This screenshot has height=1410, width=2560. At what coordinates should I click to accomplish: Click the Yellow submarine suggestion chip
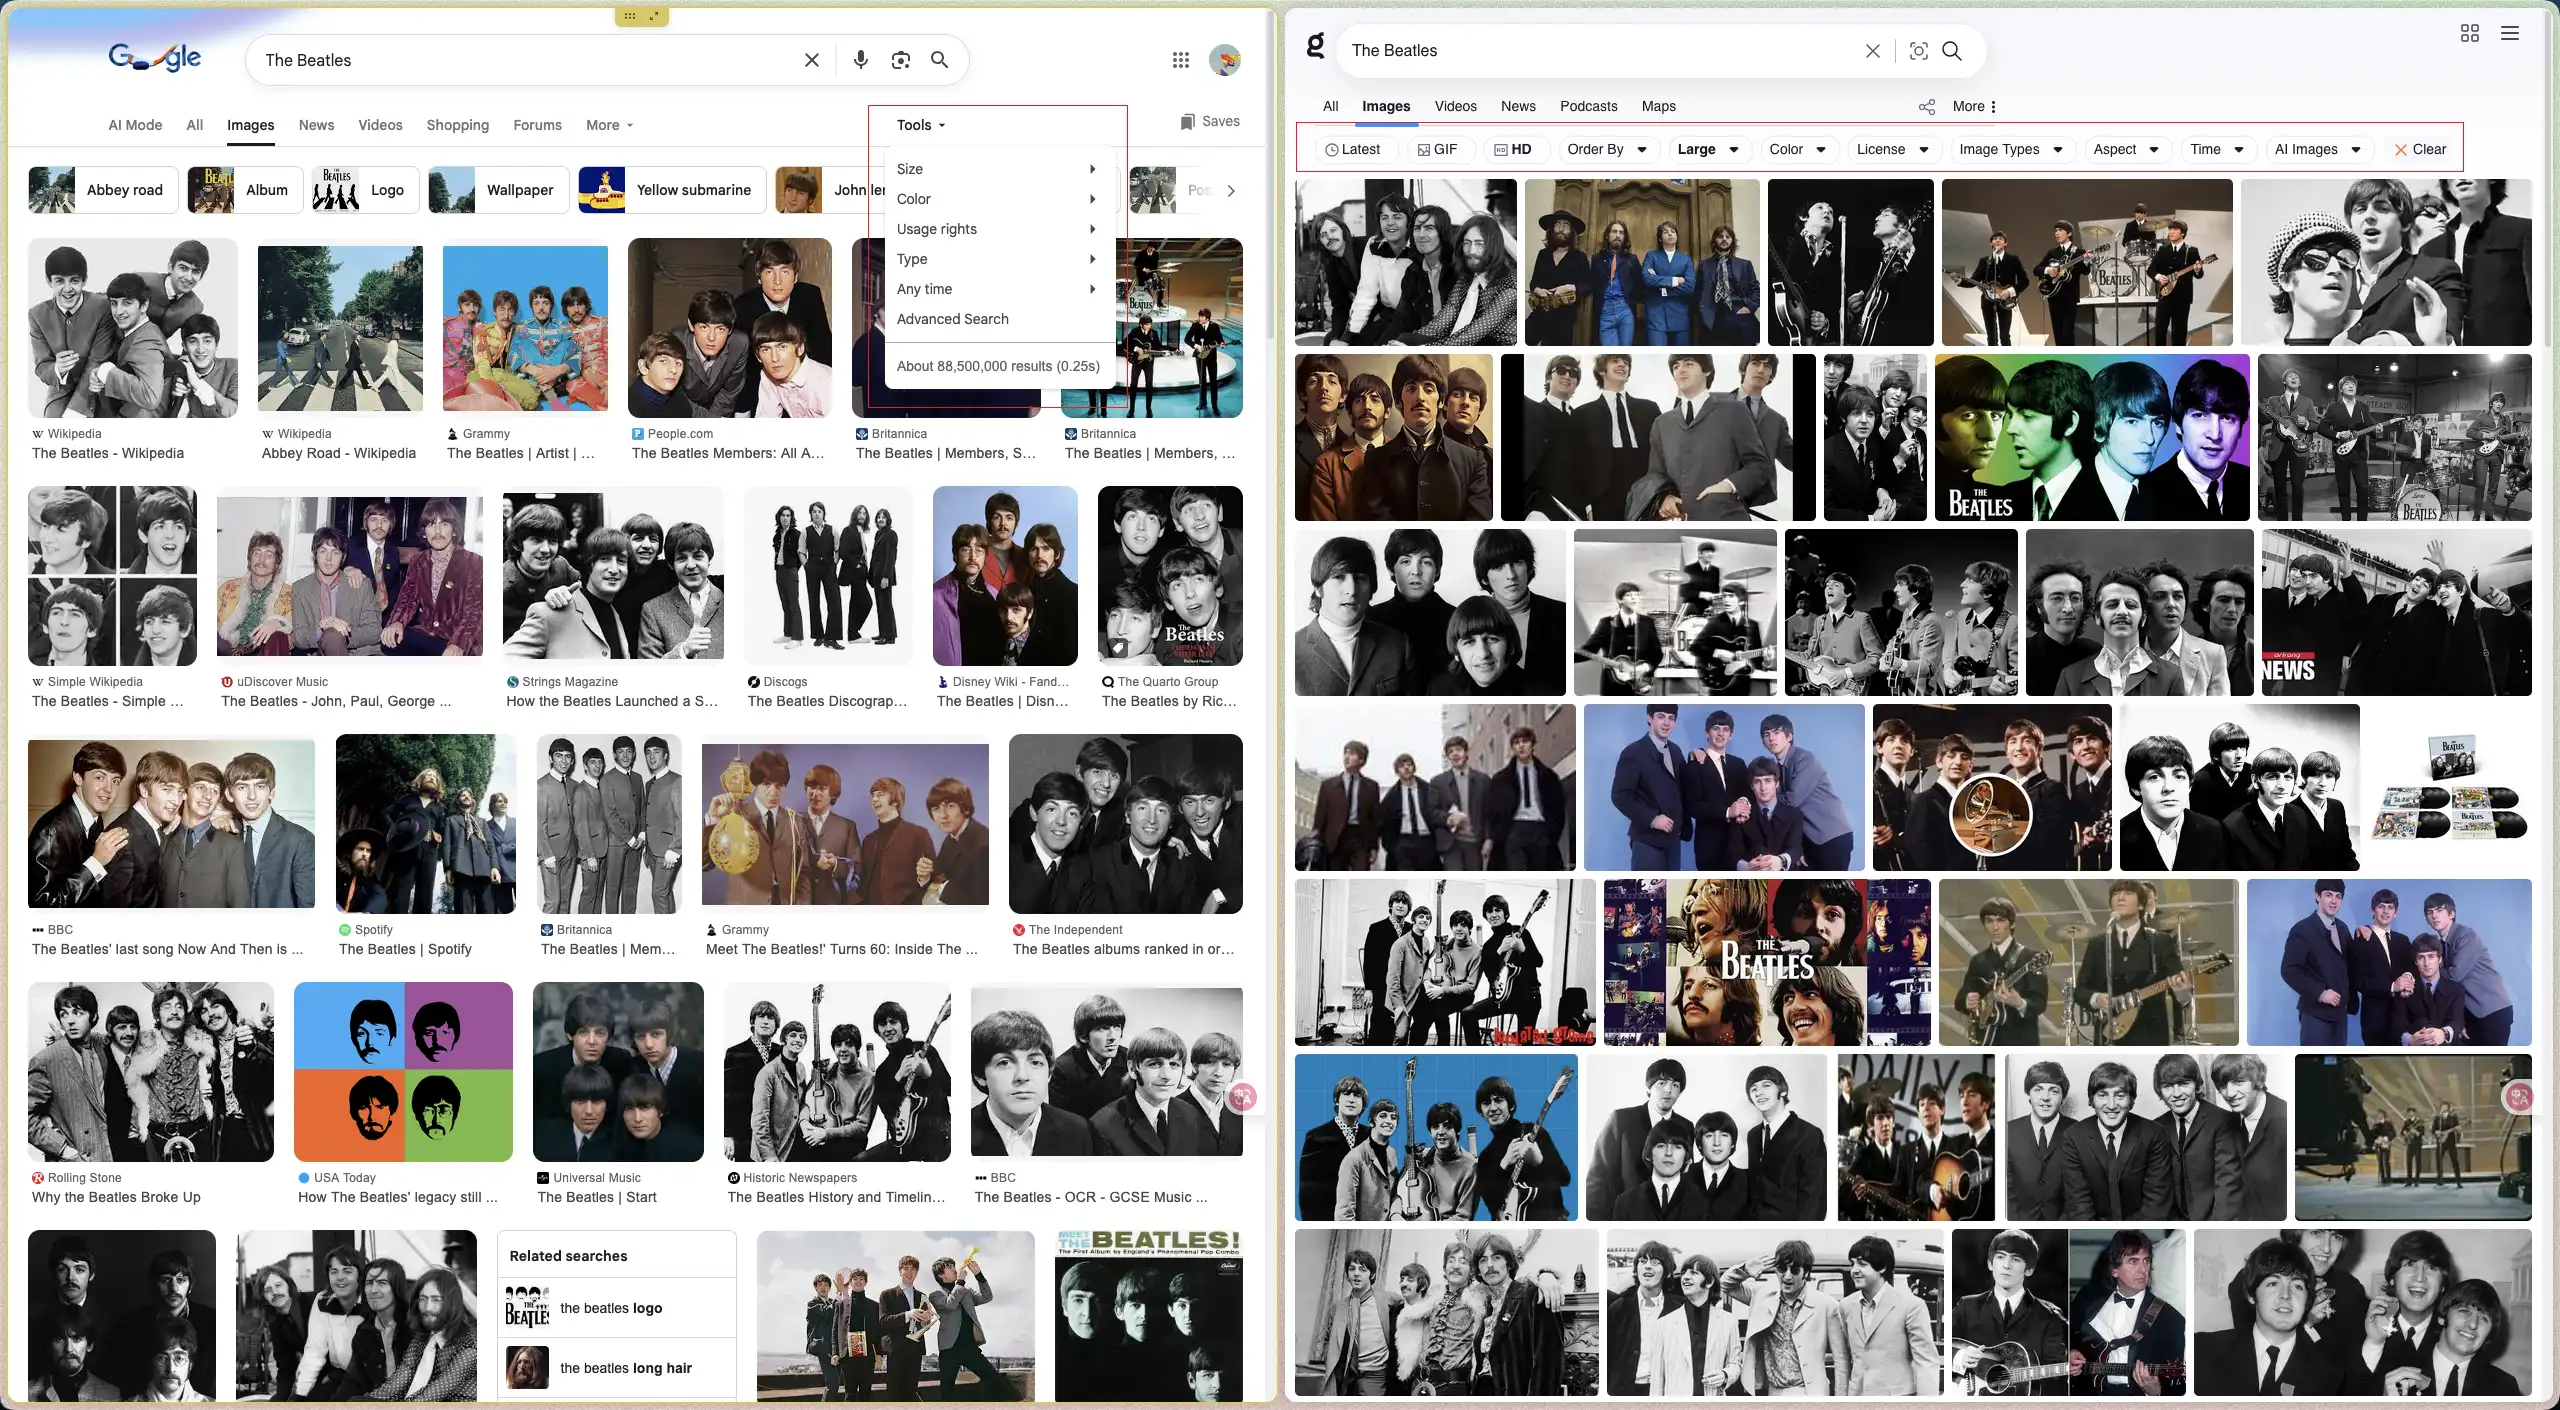pos(672,190)
